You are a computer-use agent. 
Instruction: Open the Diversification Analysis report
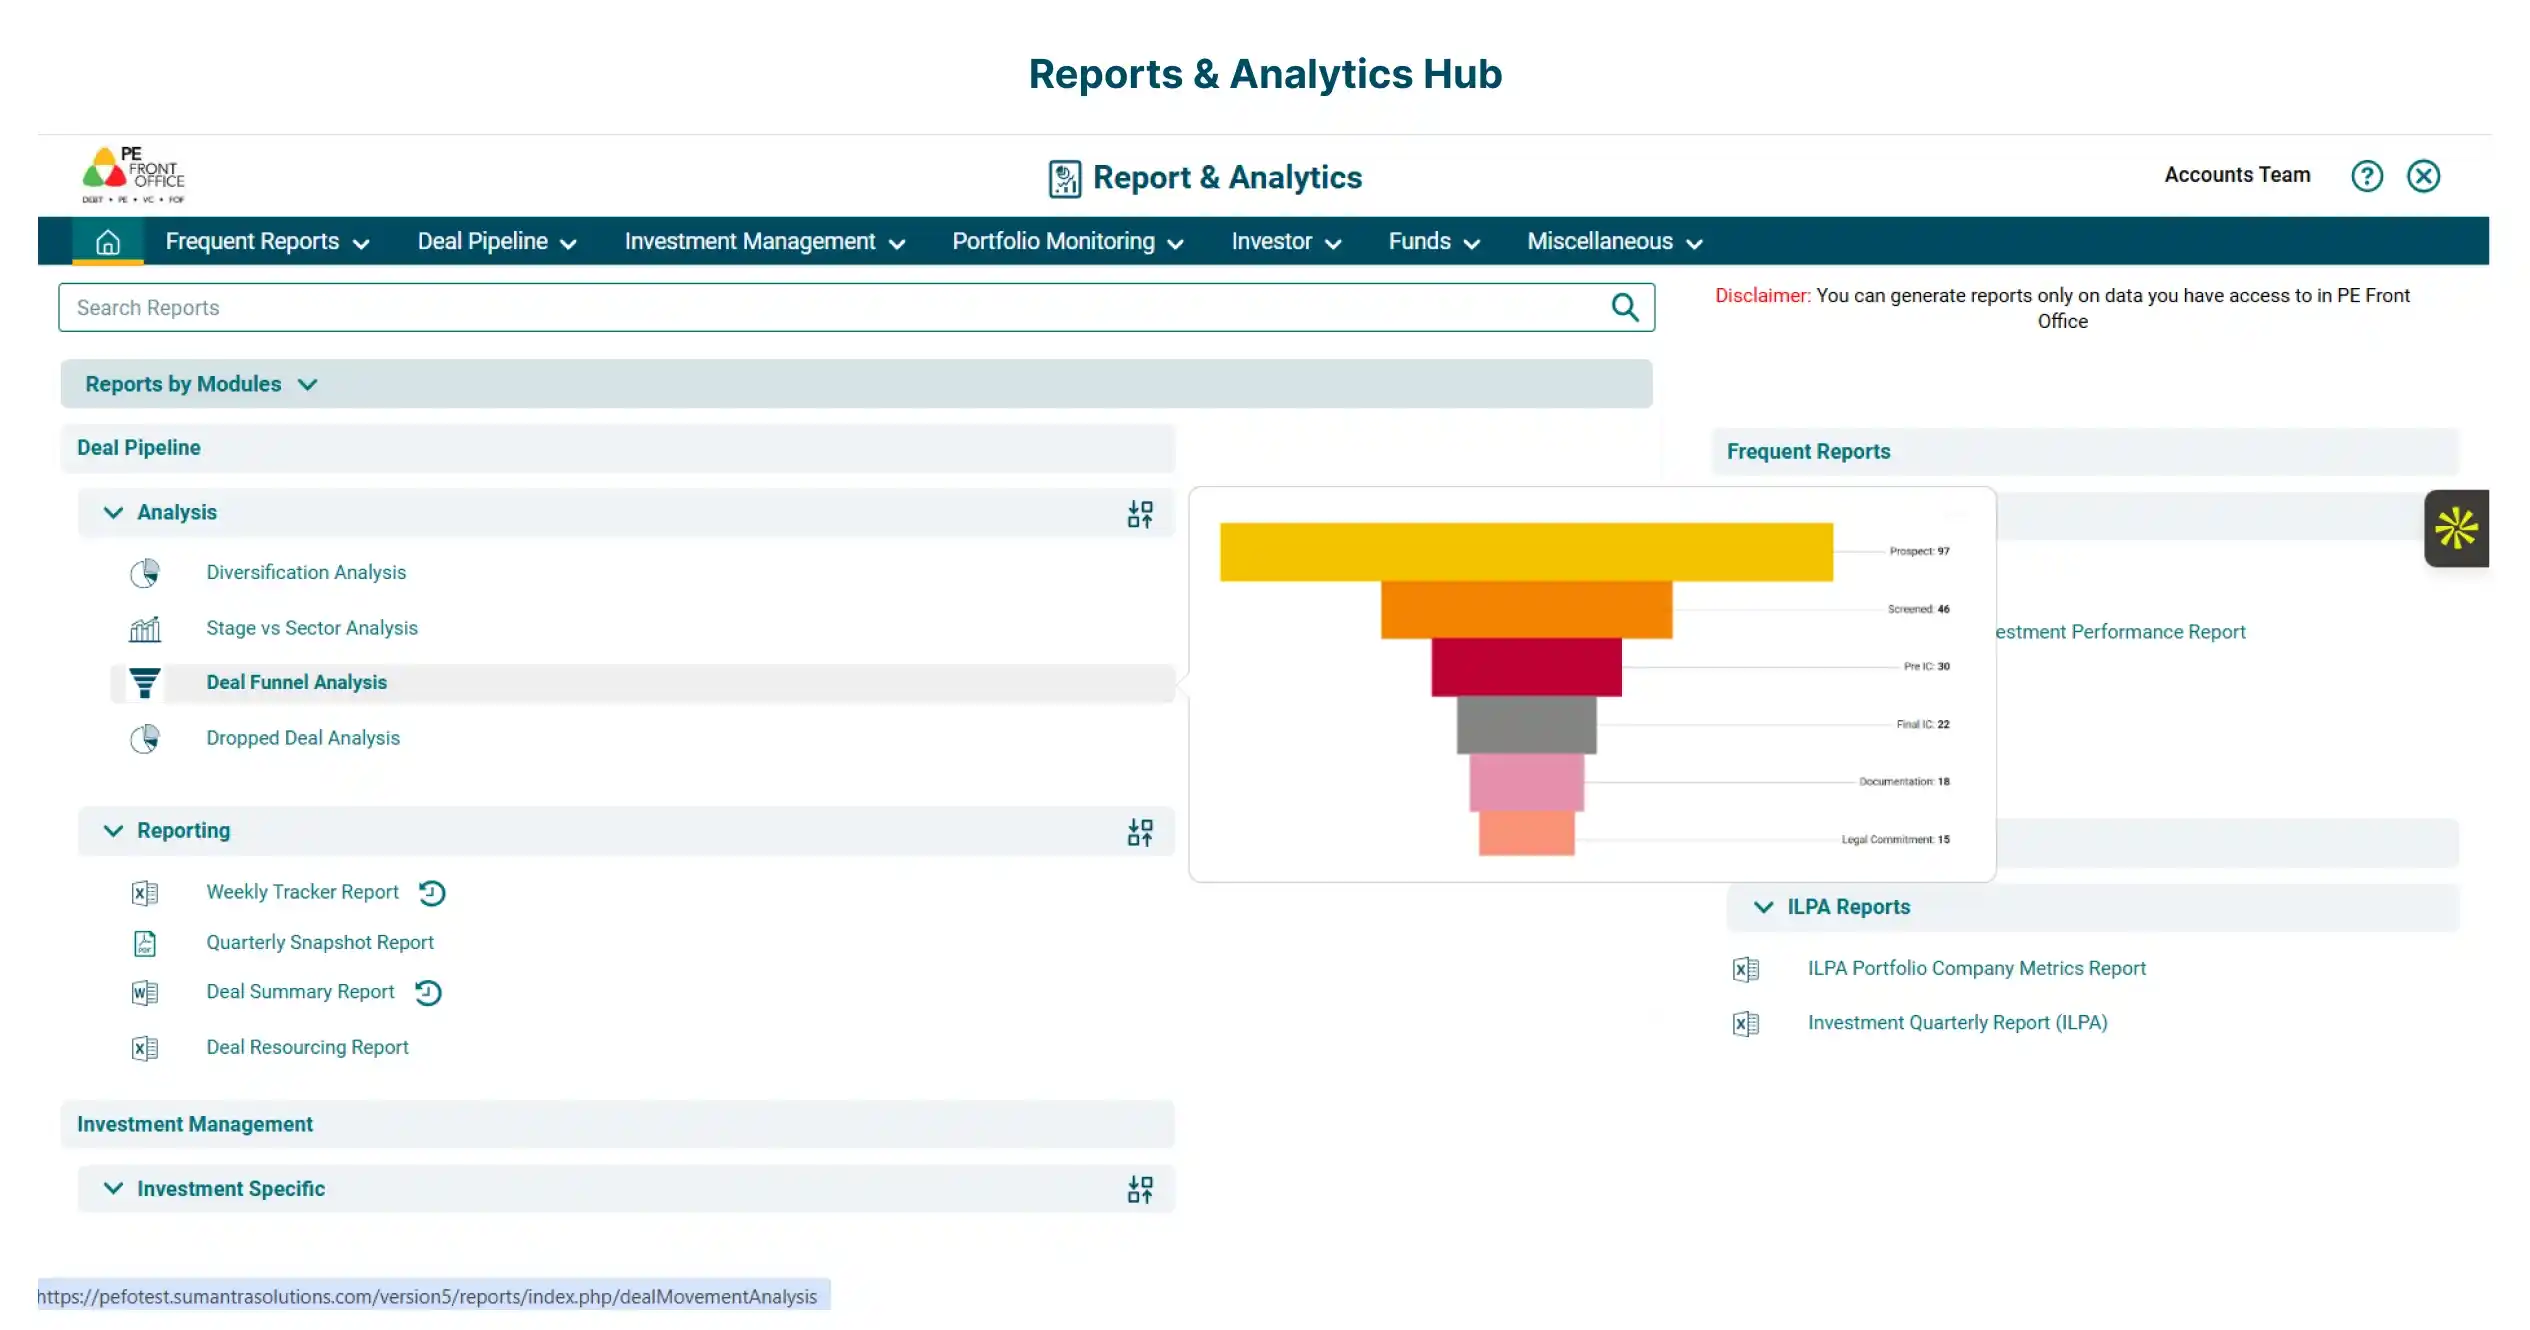306,573
